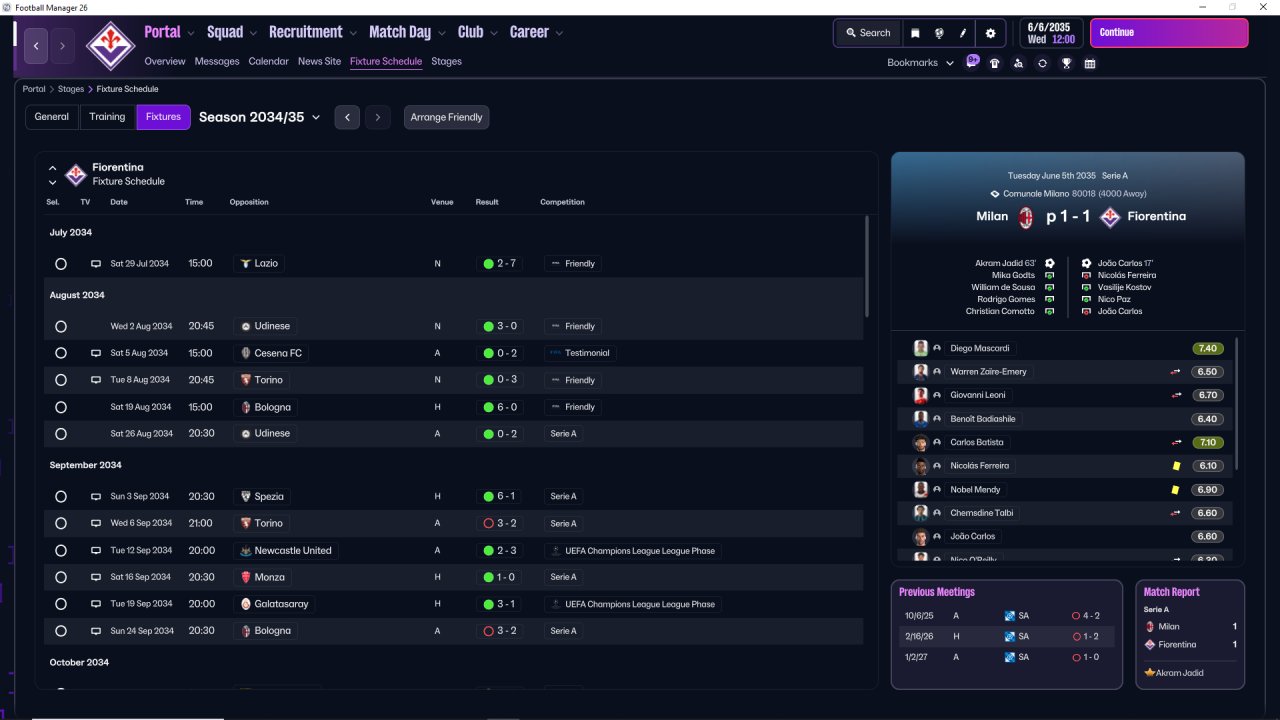Click Arrange Friendly button

pos(446,117)
